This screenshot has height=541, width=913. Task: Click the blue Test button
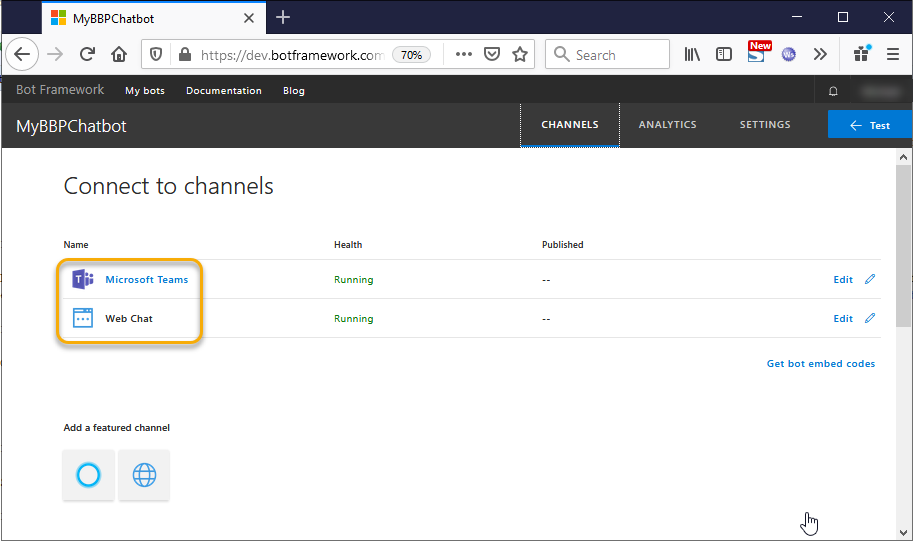(870, 125)
